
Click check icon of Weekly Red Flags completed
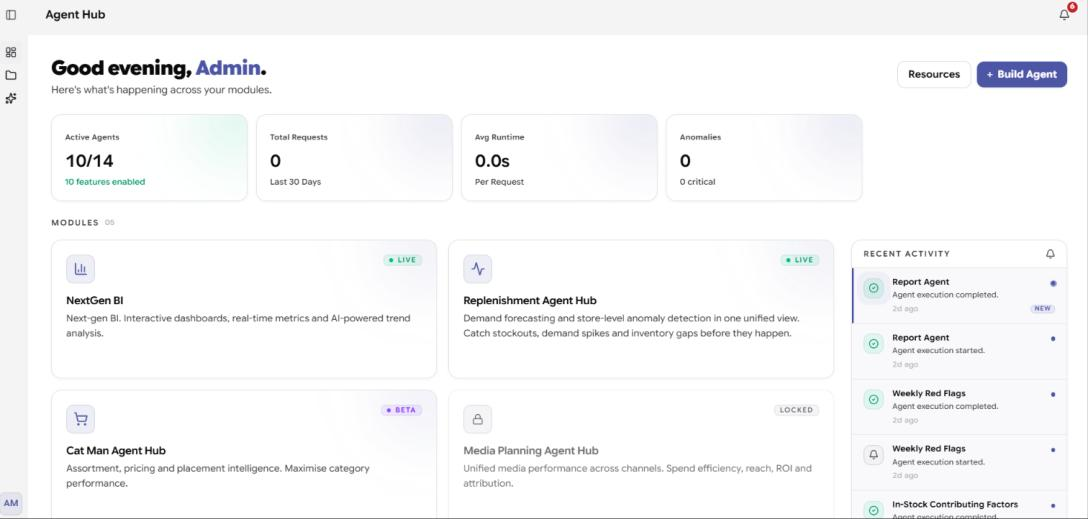click(x=874, y=399)
